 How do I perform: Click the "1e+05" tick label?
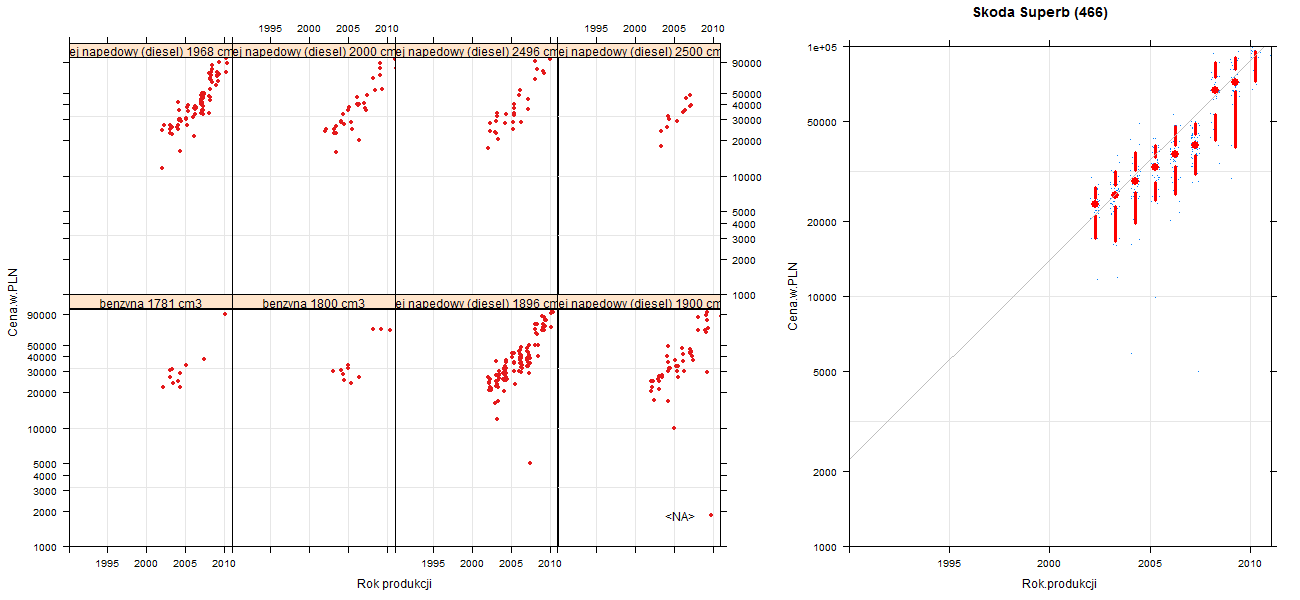coord(822,47)
